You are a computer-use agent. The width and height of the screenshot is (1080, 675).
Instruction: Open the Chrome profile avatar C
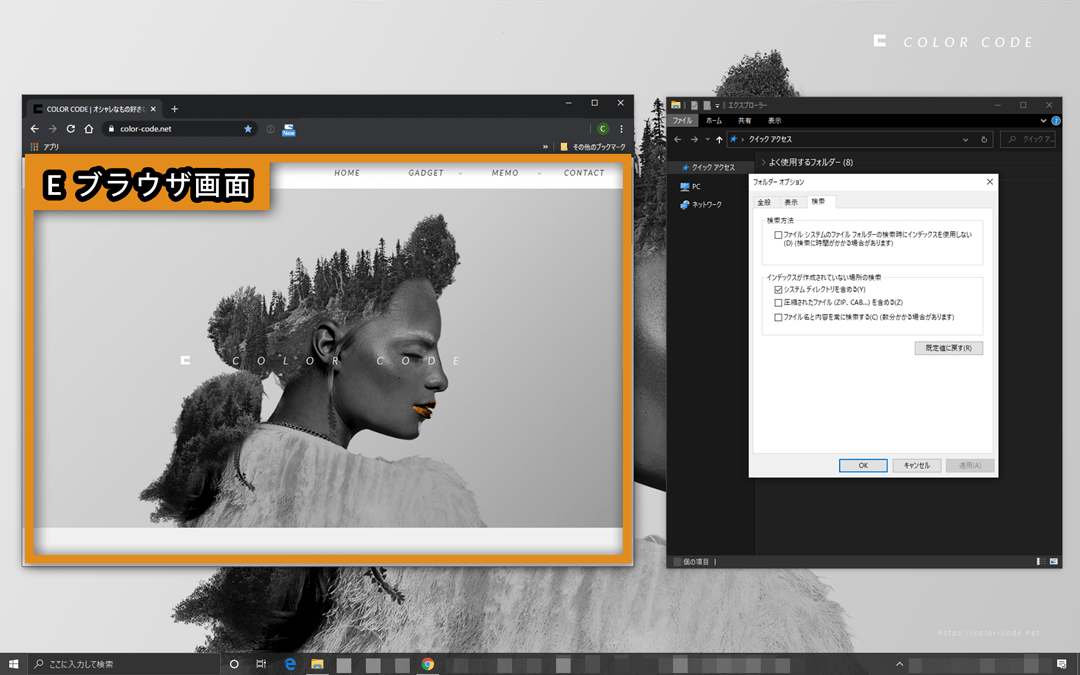click(x=603, y=129)
